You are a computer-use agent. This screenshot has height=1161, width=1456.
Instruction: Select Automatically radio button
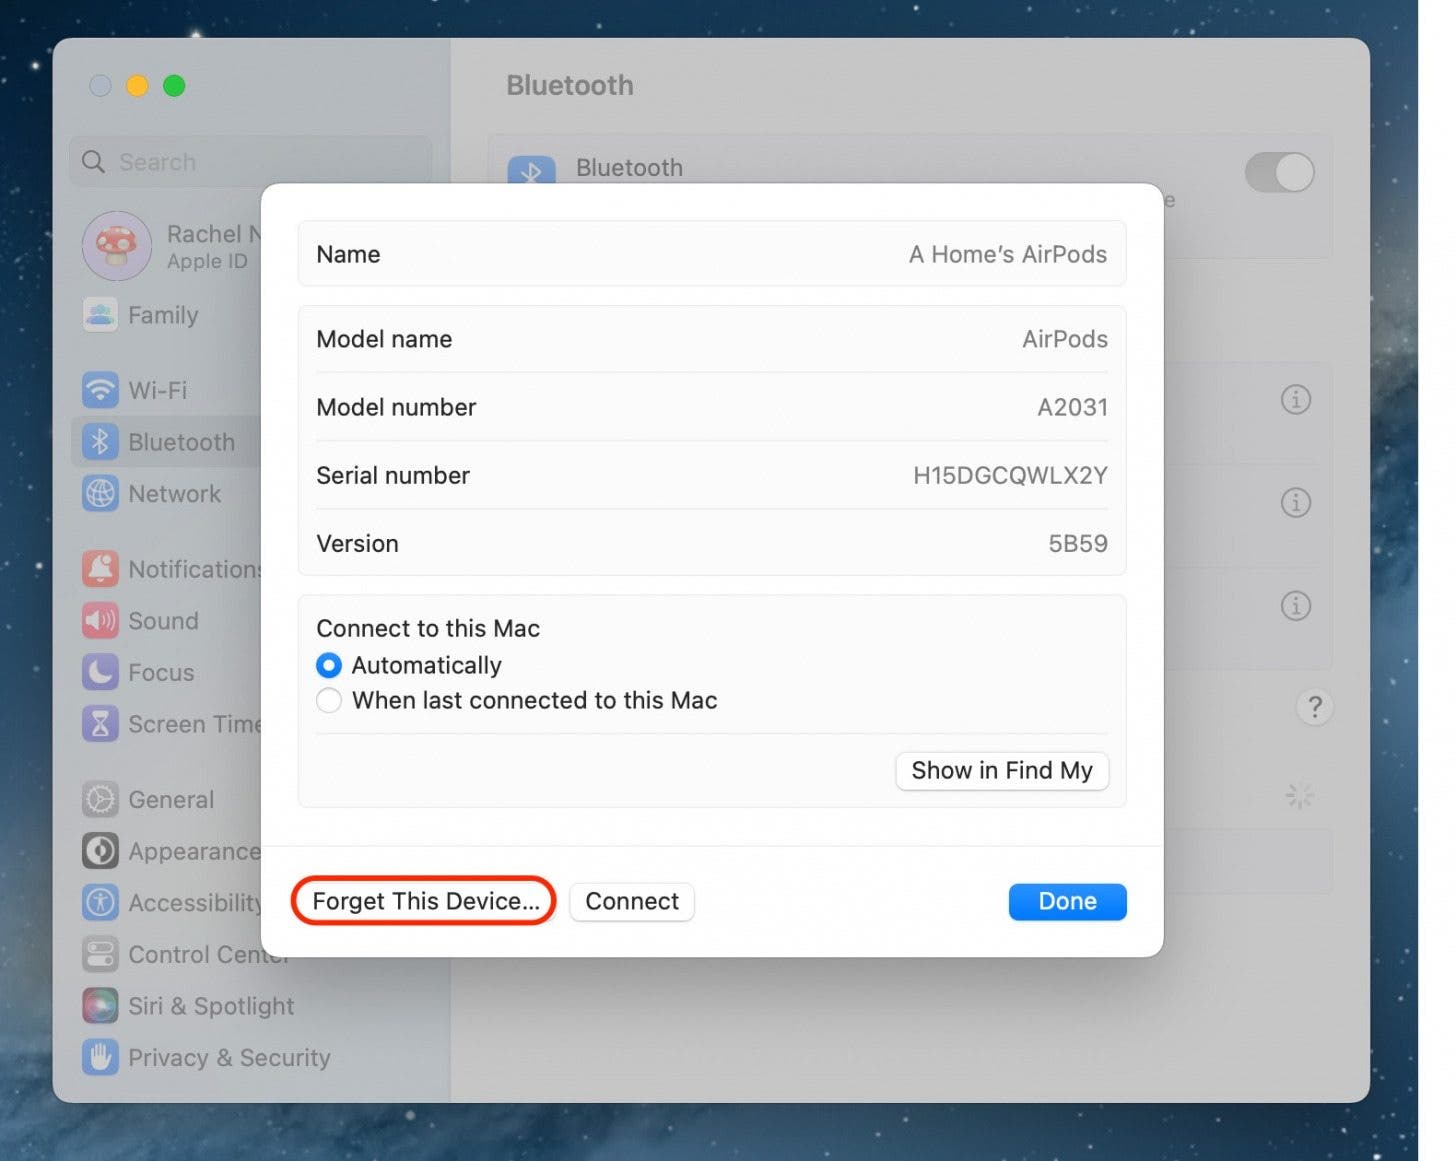tap(329, 666)
